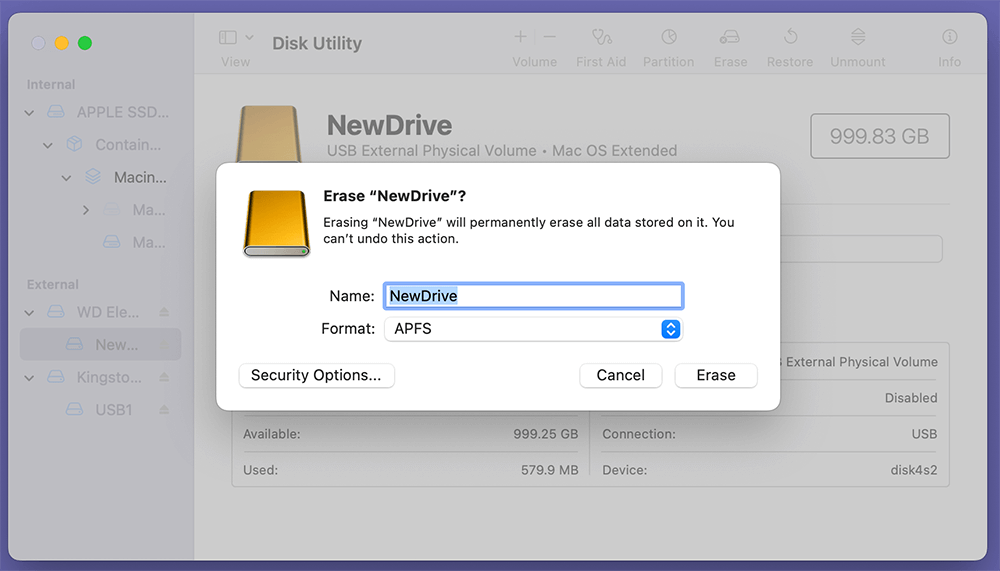Viewport: 1000px width, 571px height.
Task: Click the Unmount toolbar icon
Action: pos(858,37)
